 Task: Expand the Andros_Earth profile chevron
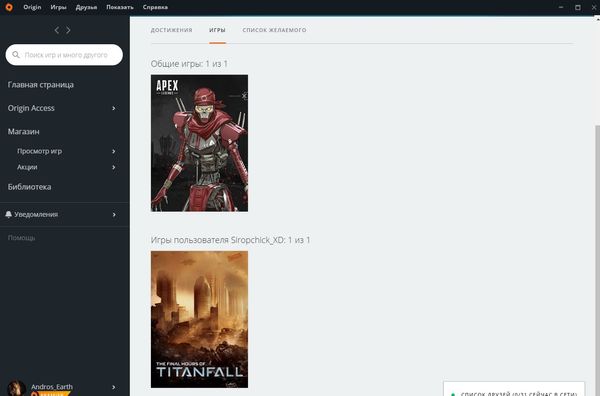114,387
